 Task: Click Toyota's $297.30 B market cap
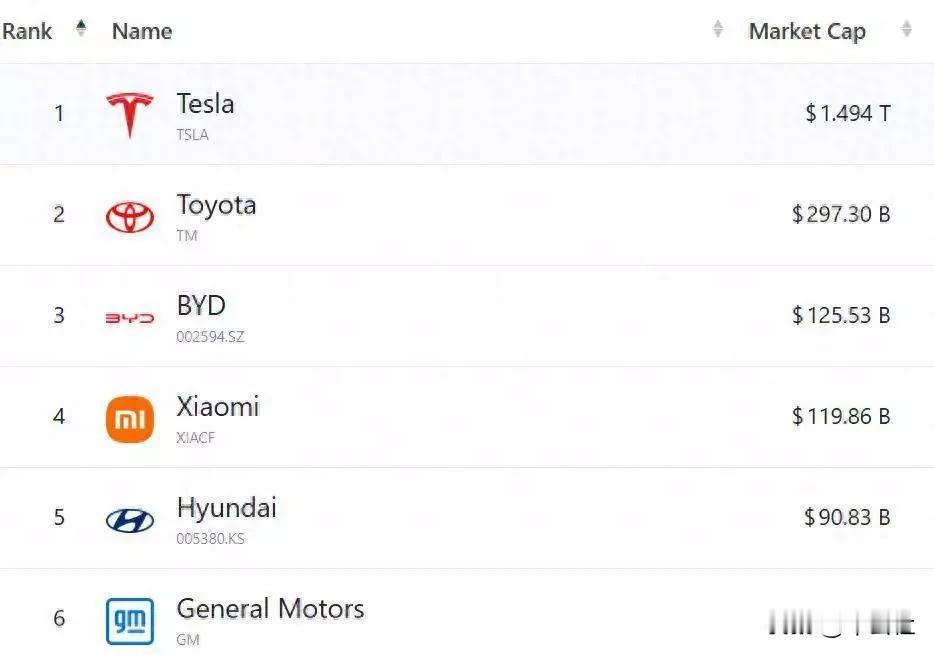pyautogui.click(x=840, y=214)
